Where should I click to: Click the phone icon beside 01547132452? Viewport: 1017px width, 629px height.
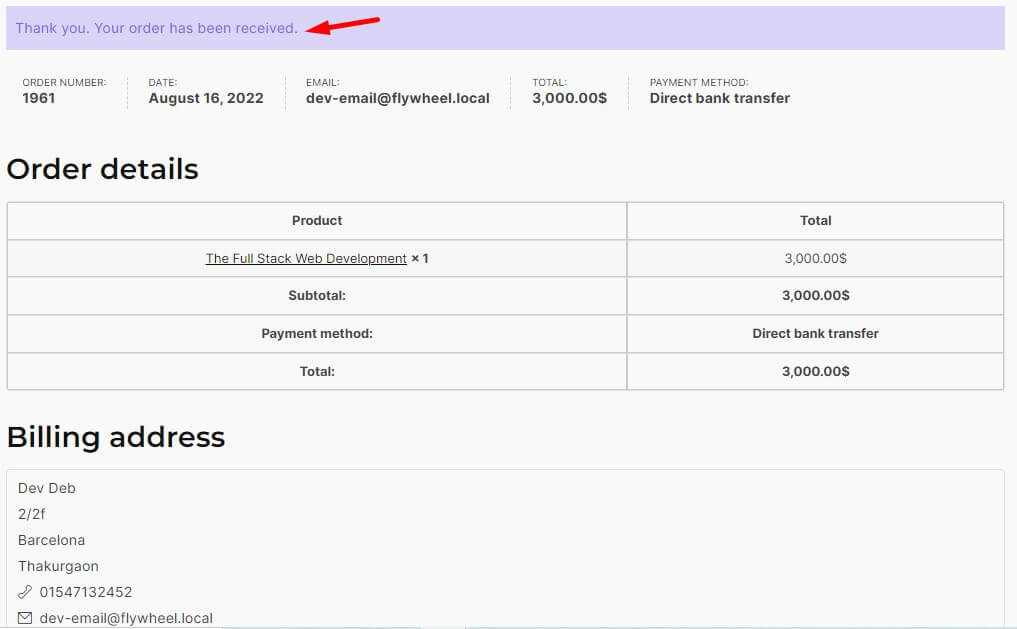[x=25, y=592]
